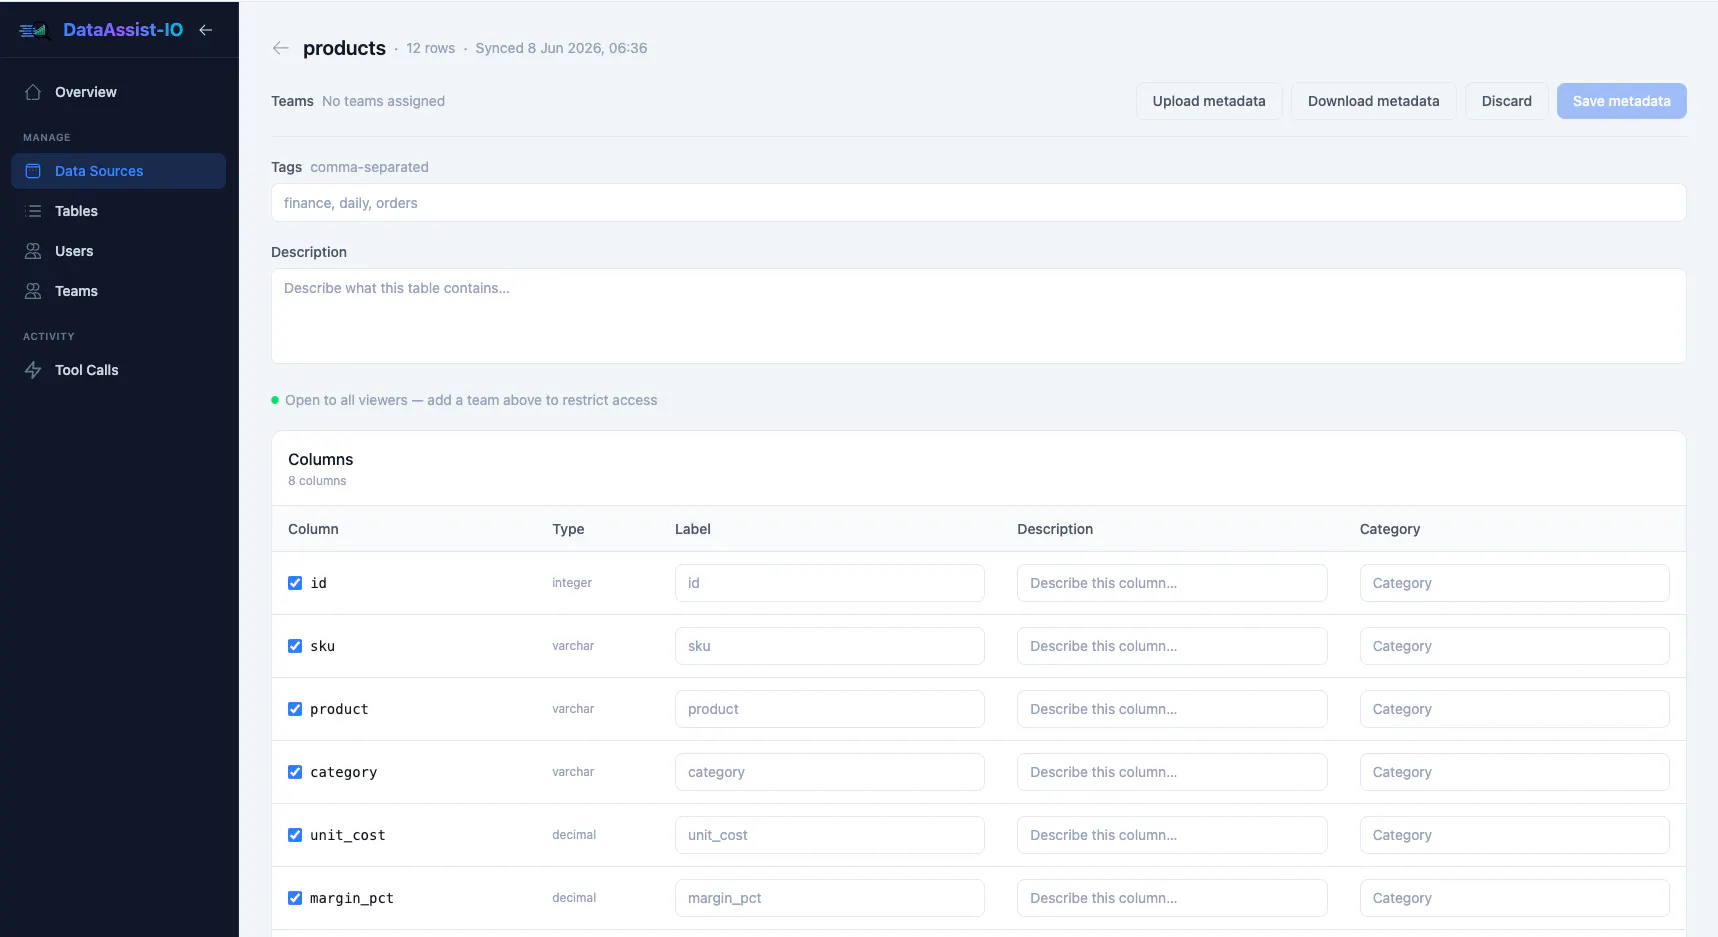Click Category field in margin_pct row
The height and width of the screenshot is (937, 1718).
(x=1515, y=898)
